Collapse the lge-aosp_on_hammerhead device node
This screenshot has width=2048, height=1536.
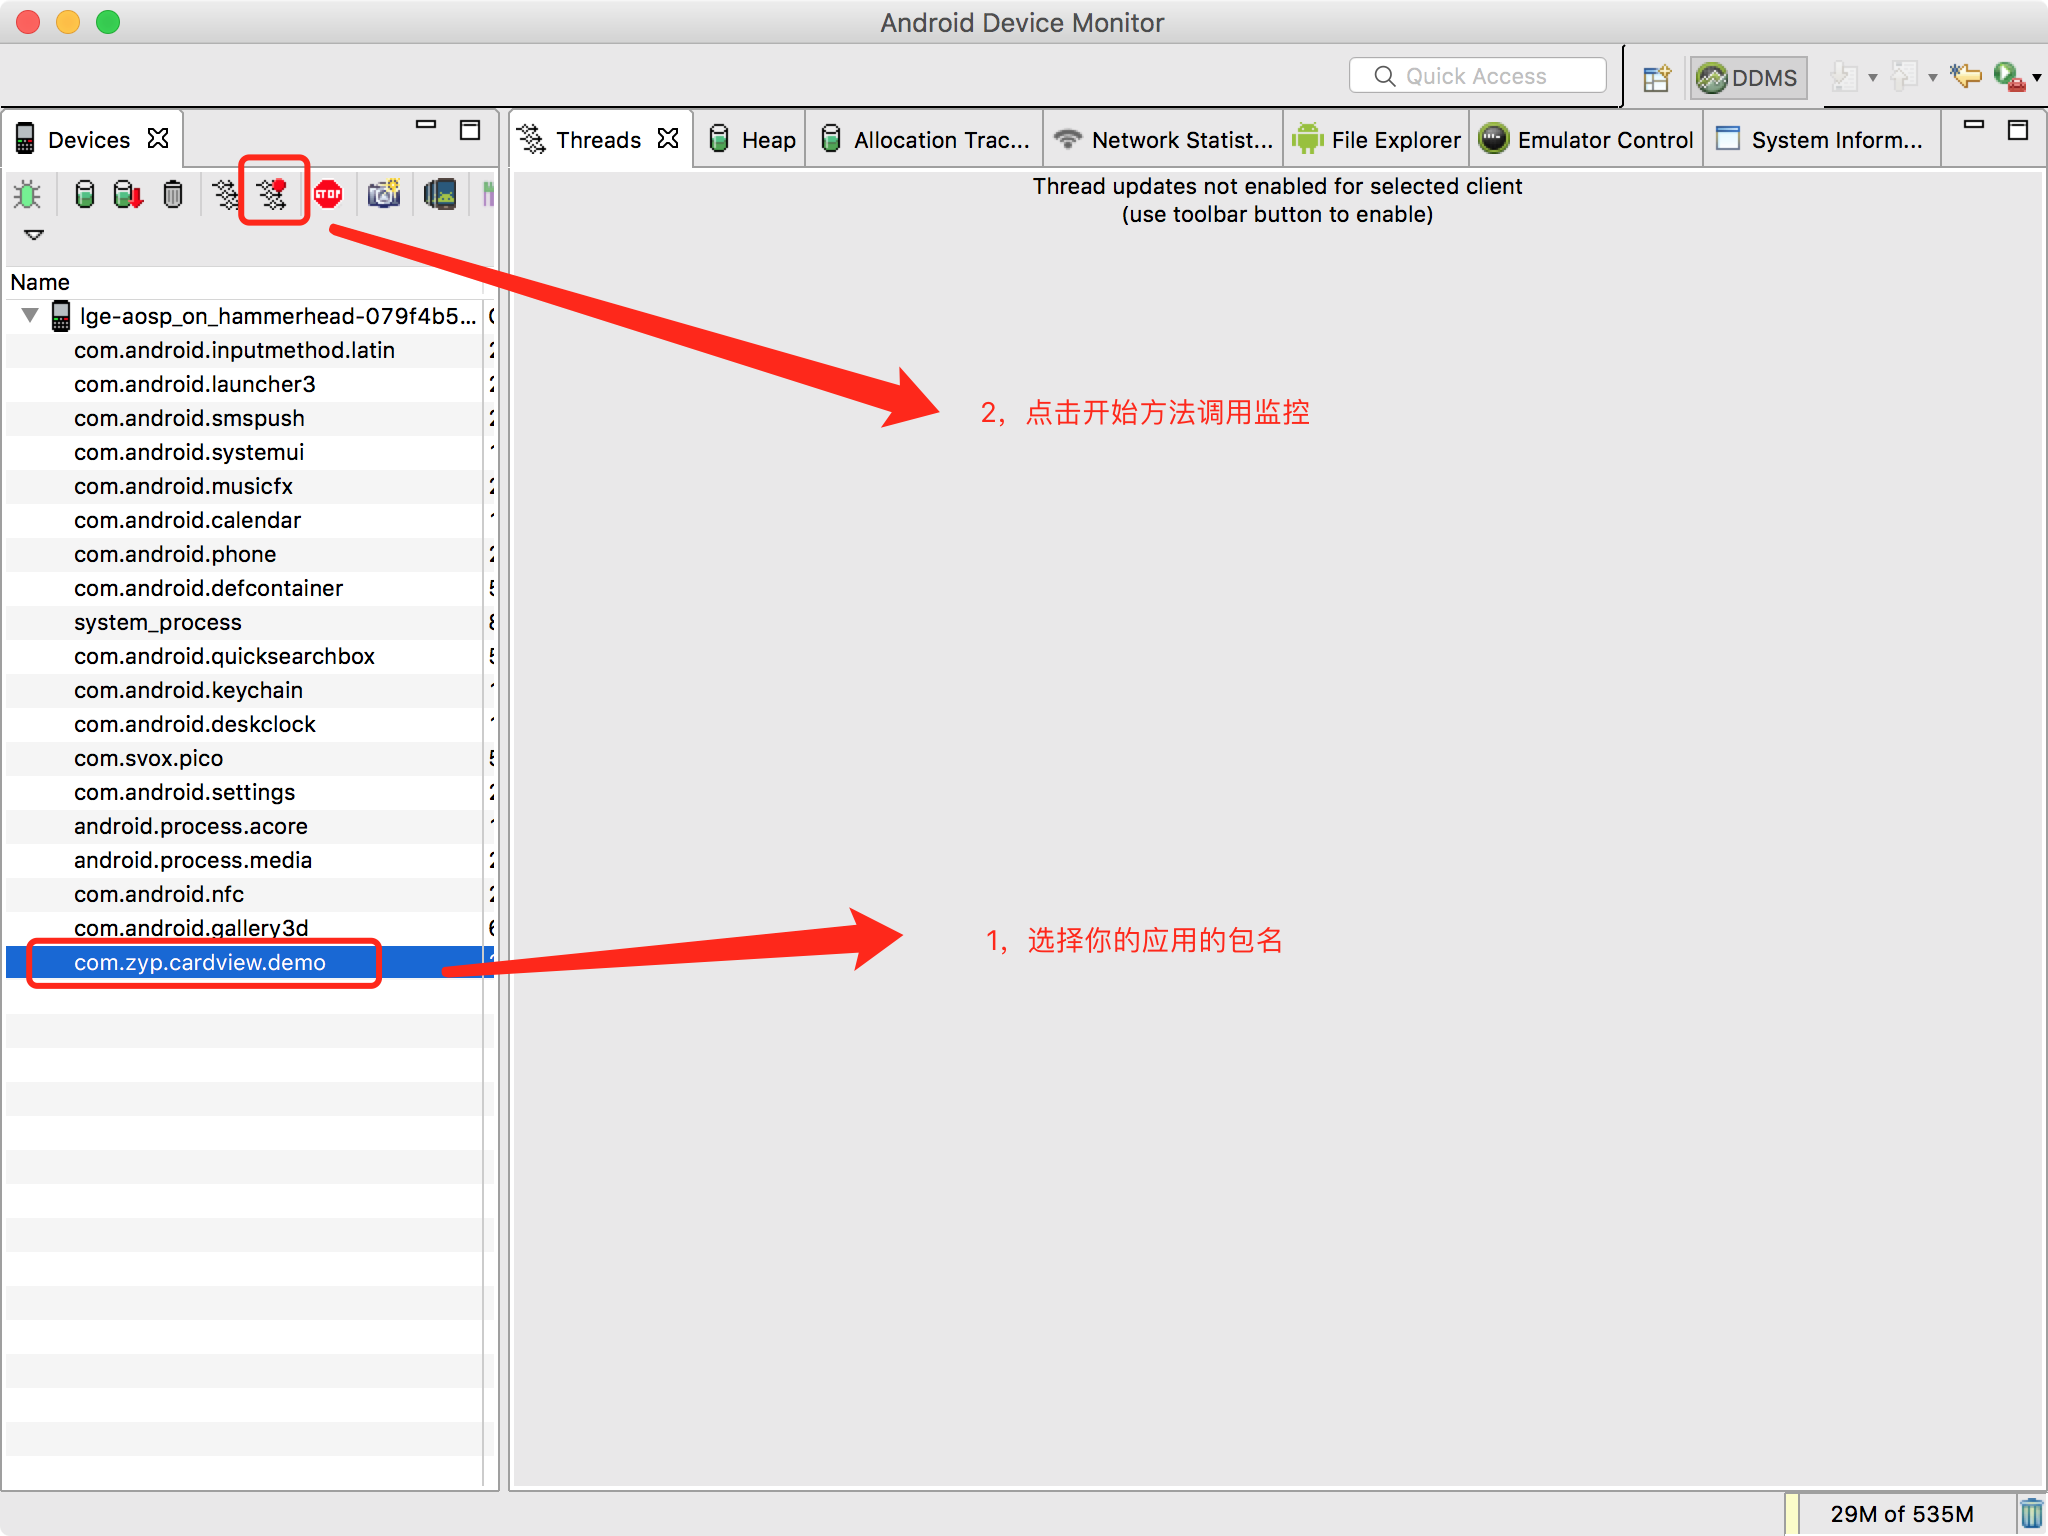click(x=30, y=316)
